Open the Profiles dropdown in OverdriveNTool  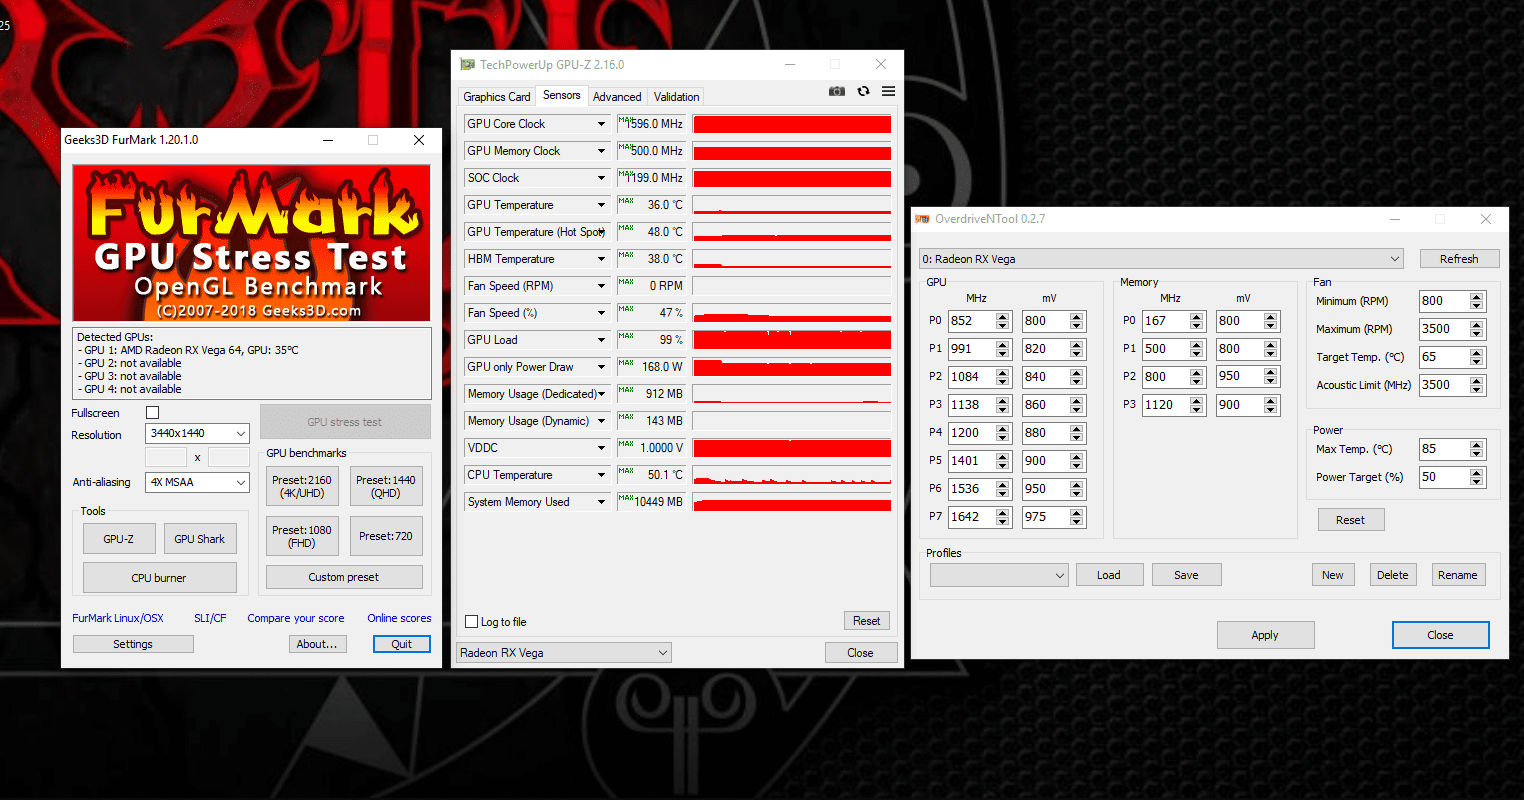[x=999, y=575]
